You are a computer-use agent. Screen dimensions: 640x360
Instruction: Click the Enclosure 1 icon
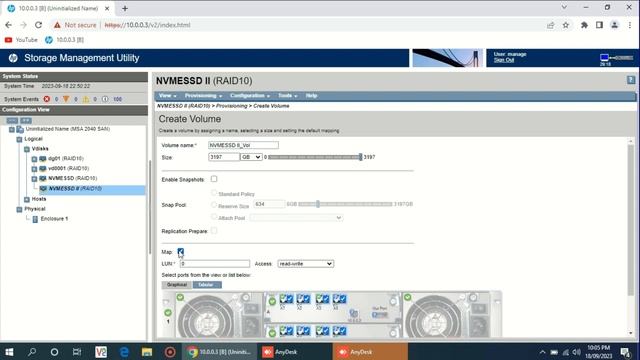point(35,219)
